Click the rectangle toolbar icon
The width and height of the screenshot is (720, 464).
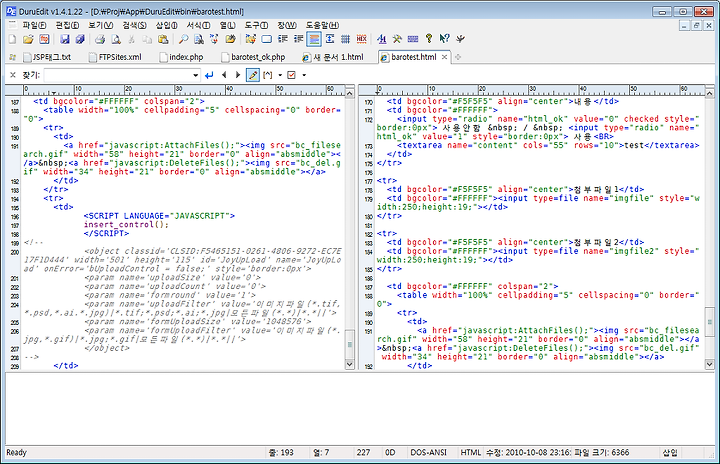coord(266,39)
